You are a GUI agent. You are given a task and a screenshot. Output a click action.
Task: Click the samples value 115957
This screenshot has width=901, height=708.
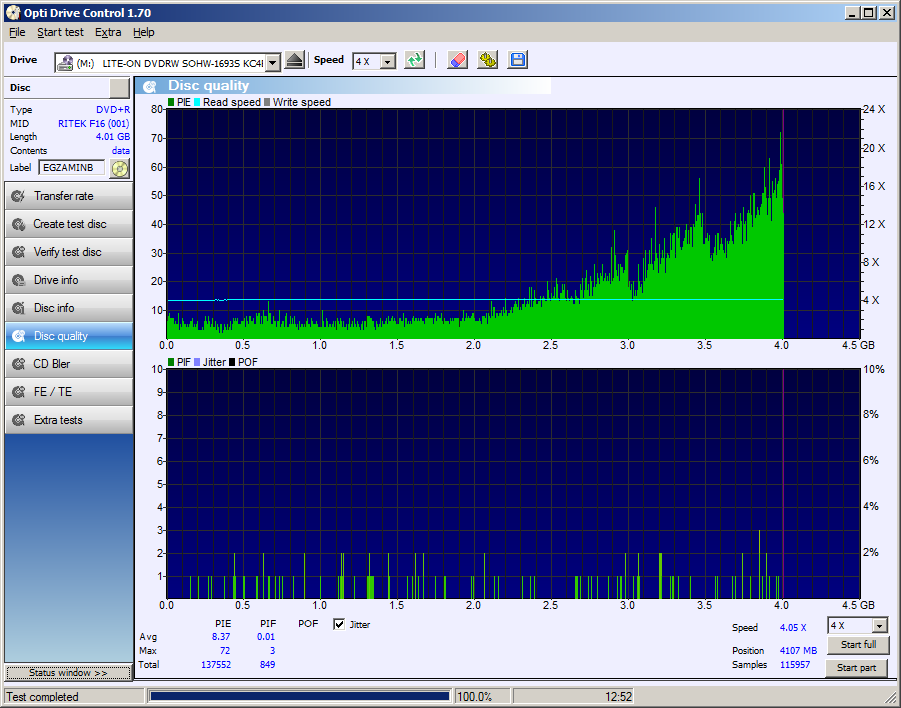795,664
